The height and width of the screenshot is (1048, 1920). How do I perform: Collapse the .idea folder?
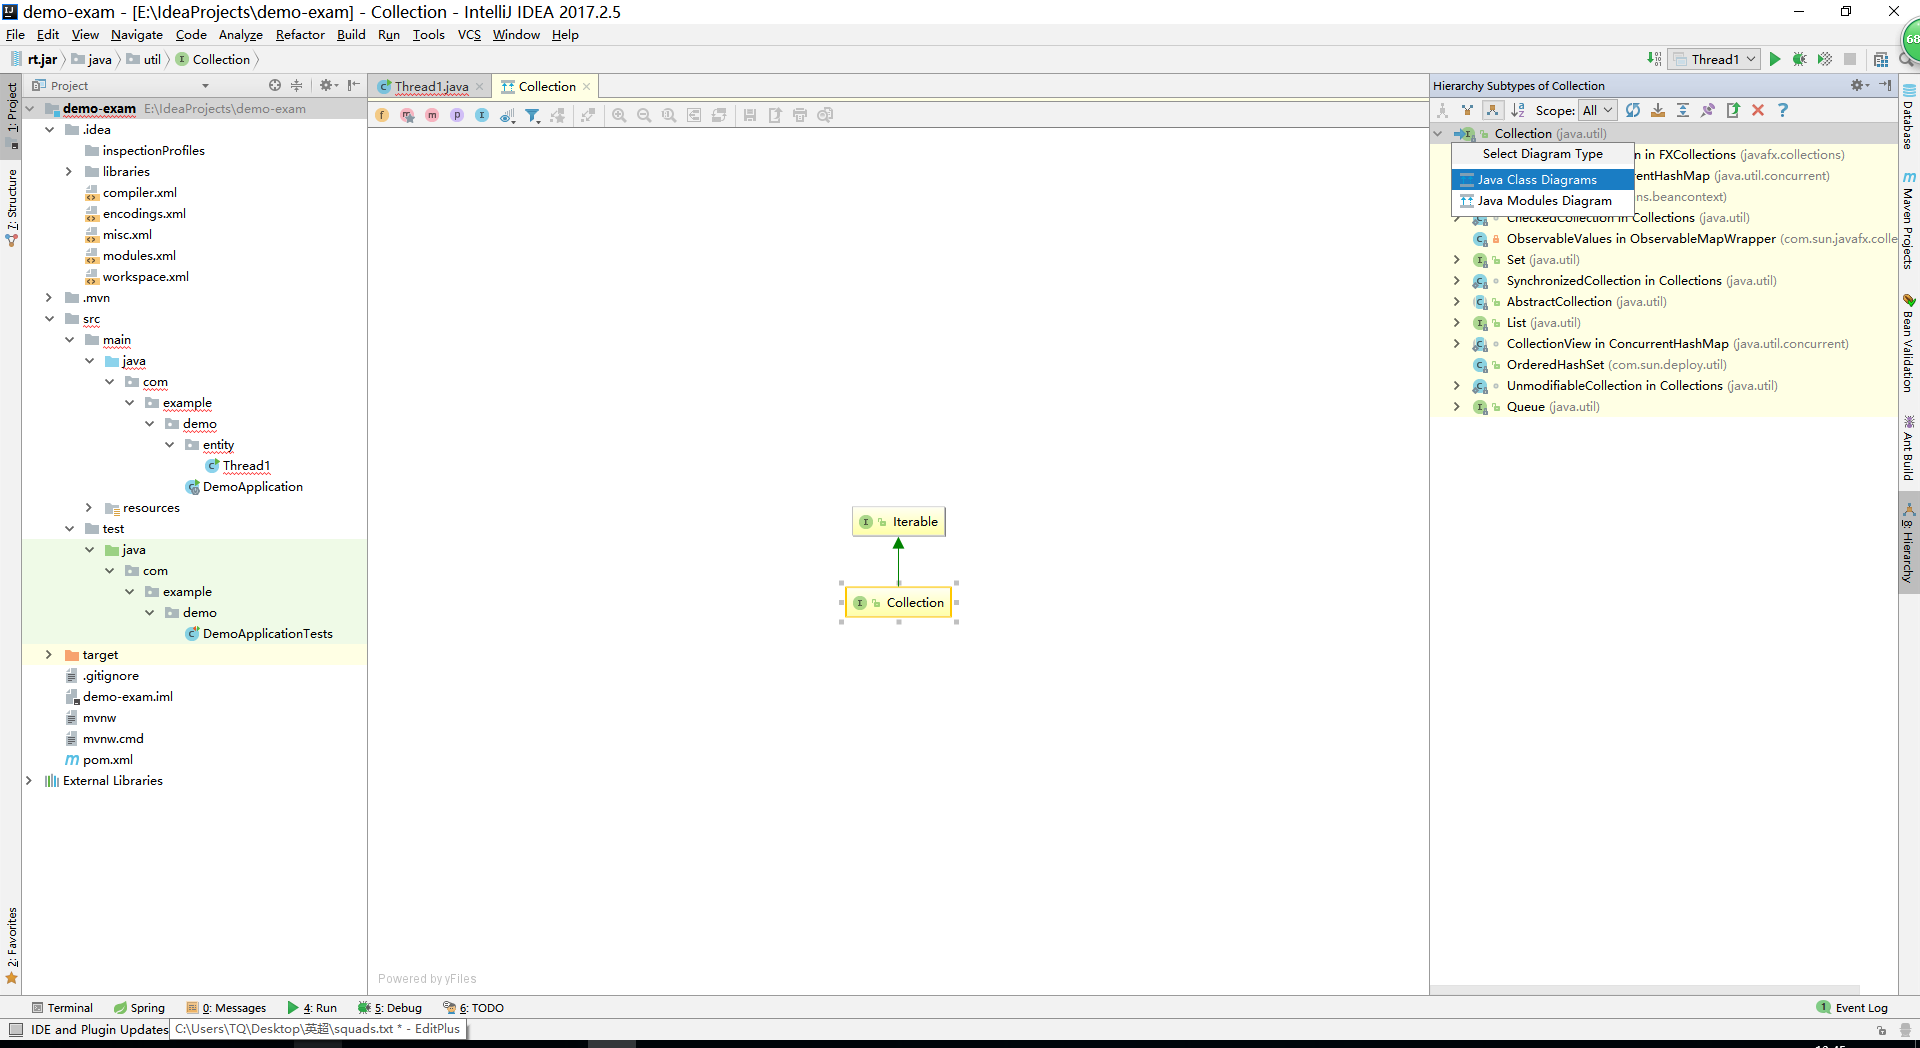pyautogui.click(x=49, y=130)
